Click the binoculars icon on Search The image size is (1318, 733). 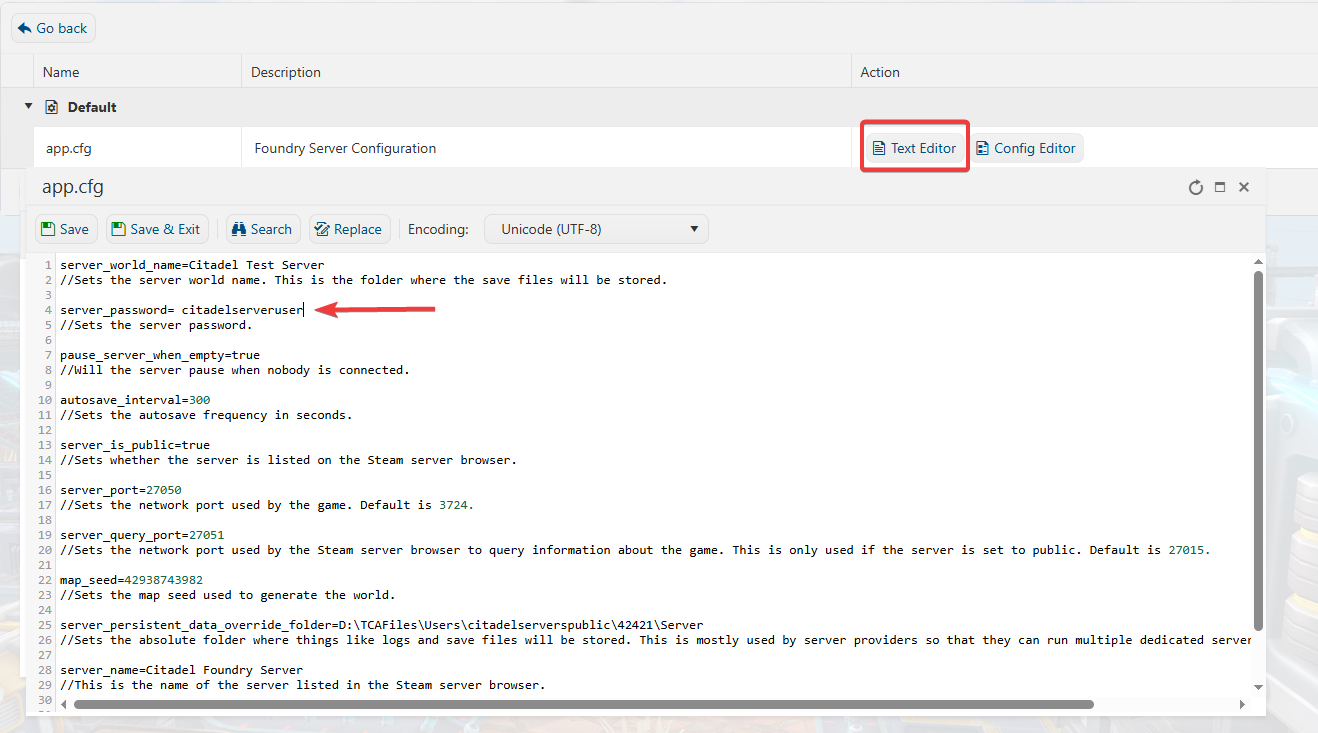point(239,229)
